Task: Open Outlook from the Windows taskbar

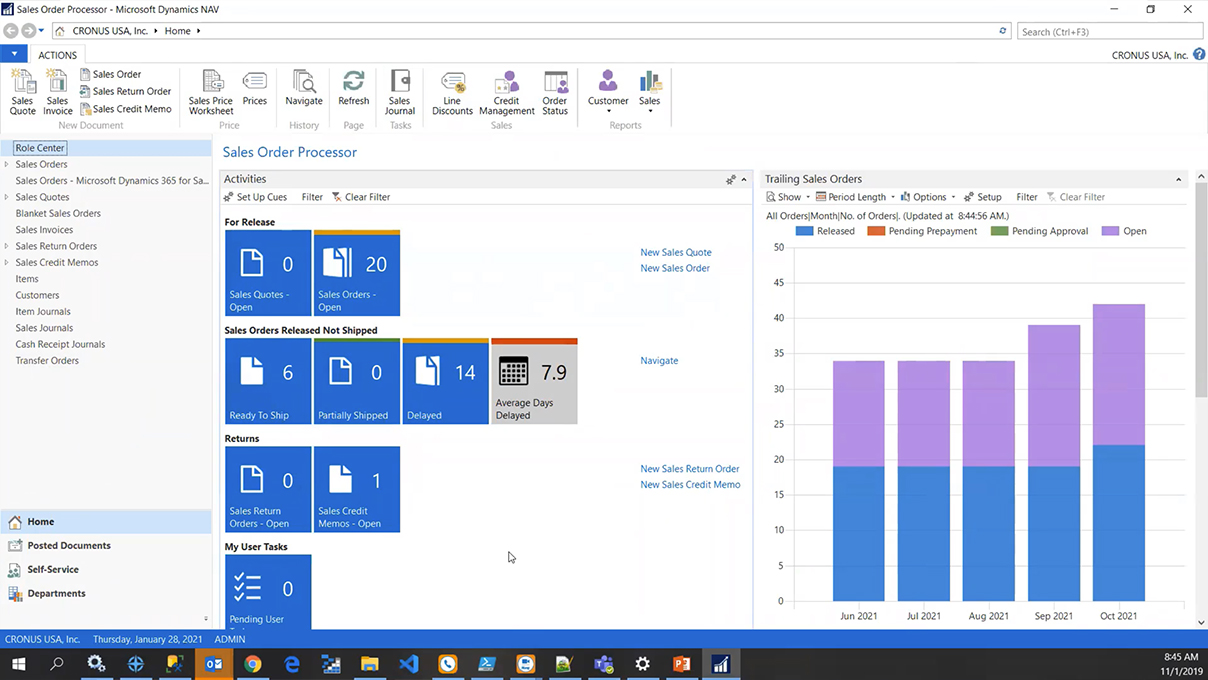Action: pos(214,663)
